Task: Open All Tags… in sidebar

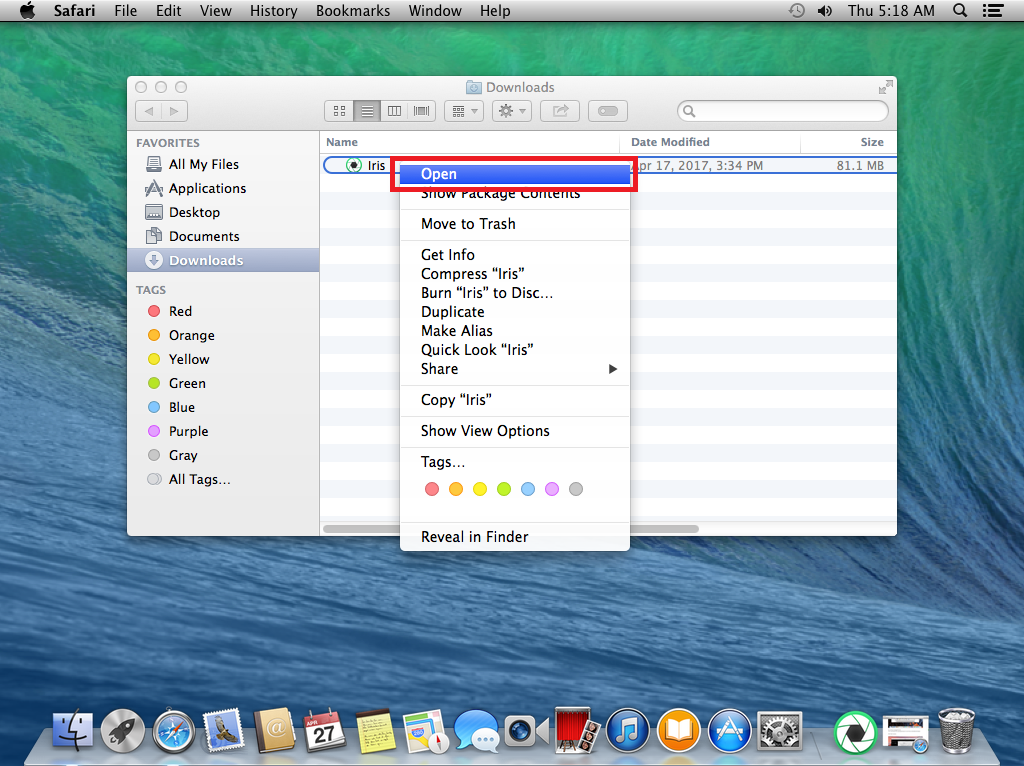Action: click(223, 479)
